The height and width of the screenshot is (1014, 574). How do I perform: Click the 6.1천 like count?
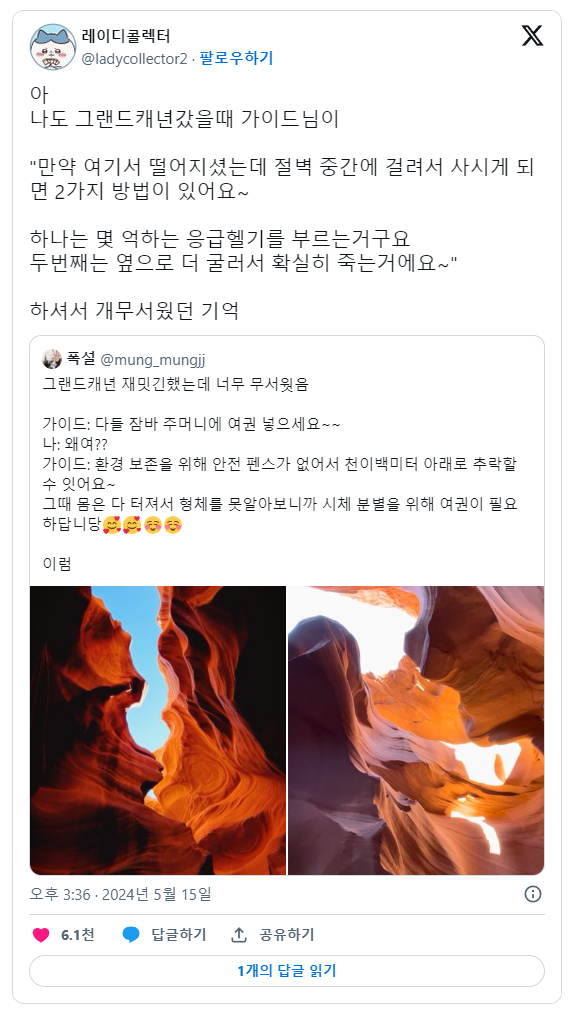click(x=78, y=934)
